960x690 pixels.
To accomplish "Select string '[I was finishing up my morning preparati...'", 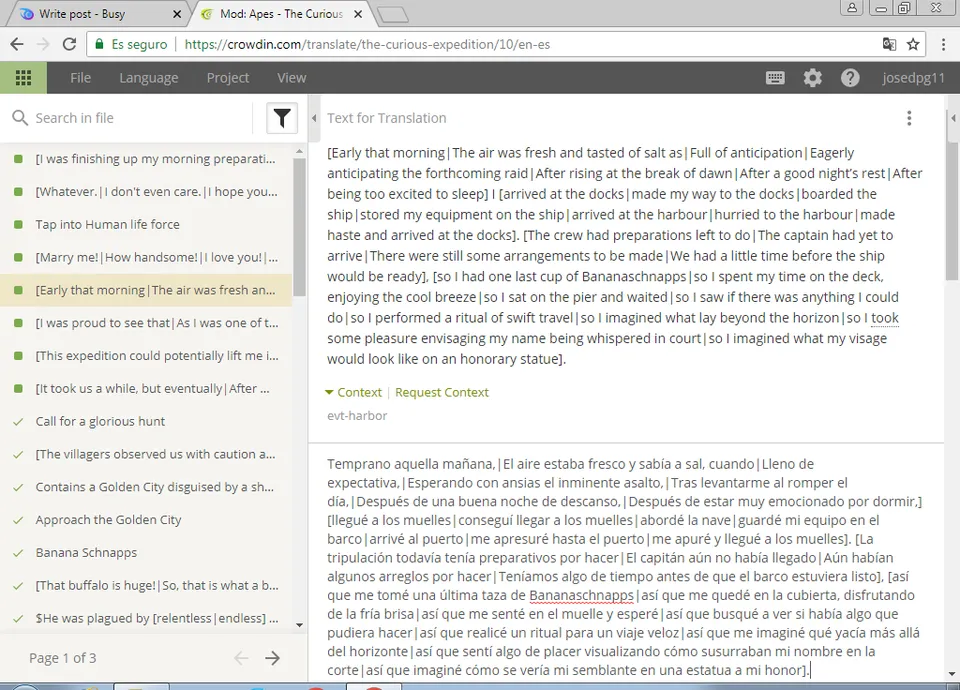I will tap(146, 159).
